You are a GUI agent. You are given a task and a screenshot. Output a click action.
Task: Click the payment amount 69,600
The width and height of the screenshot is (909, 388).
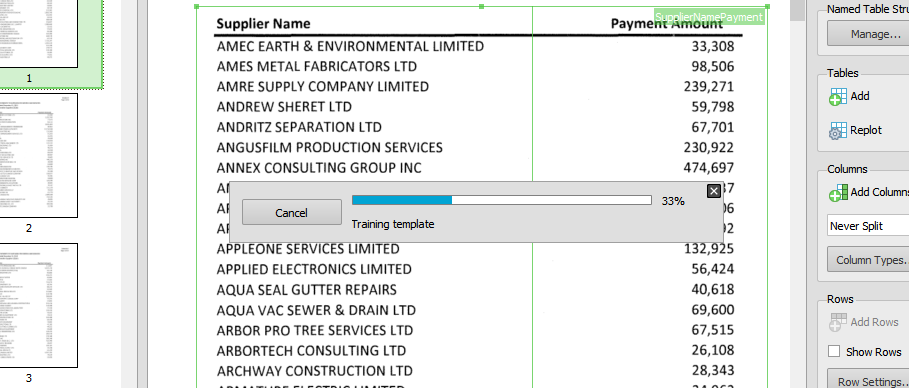tap(712, 310)
